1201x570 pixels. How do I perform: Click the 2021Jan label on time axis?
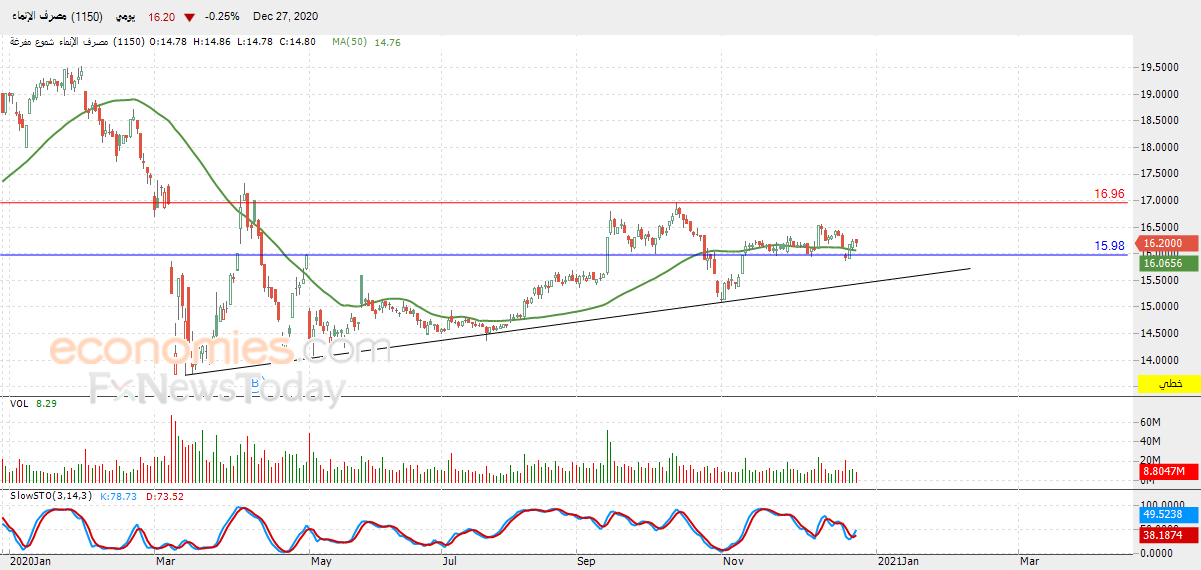896,562
